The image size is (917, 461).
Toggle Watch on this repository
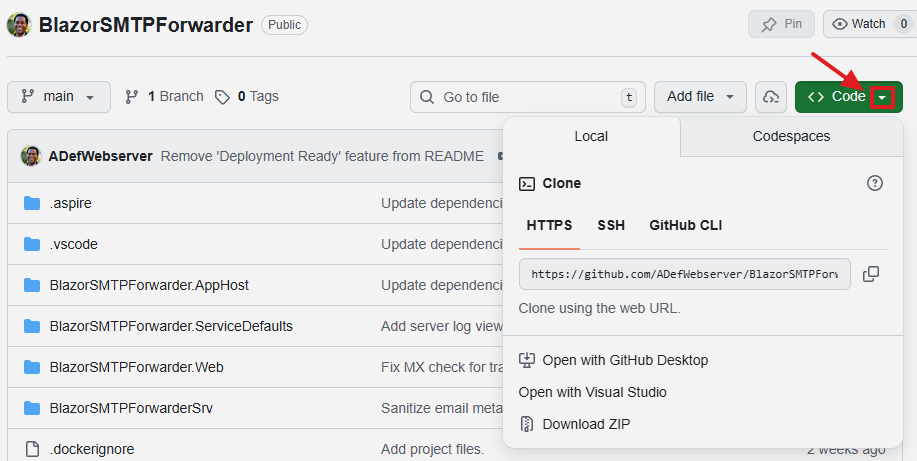[858, 24]
